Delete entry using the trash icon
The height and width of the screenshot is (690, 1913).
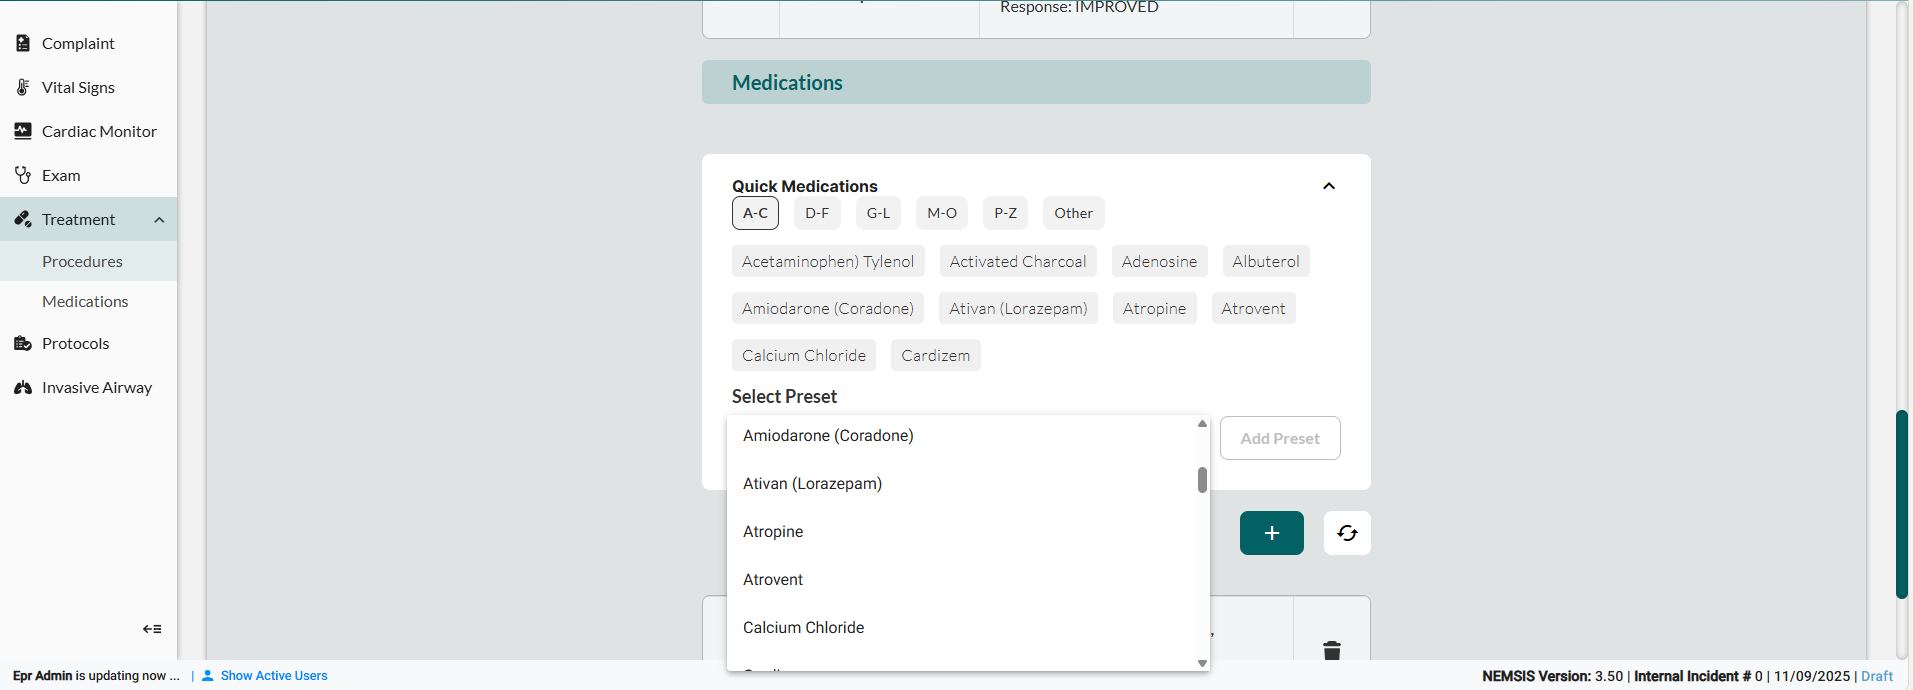1331,650
